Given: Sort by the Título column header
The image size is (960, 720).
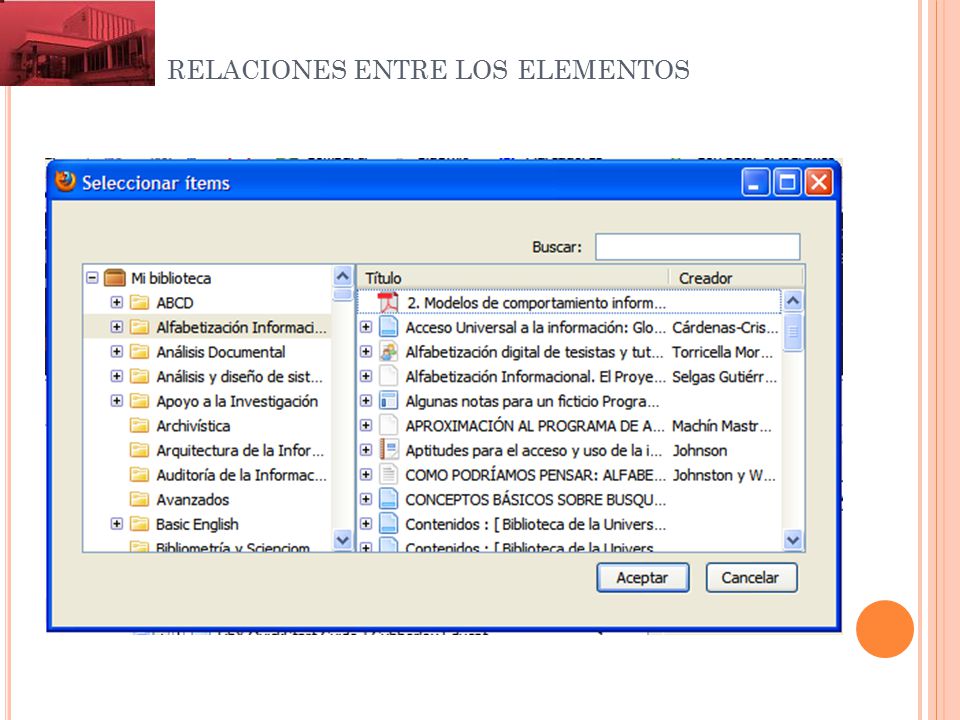Looking at the screenshot, I should (513, 278).
